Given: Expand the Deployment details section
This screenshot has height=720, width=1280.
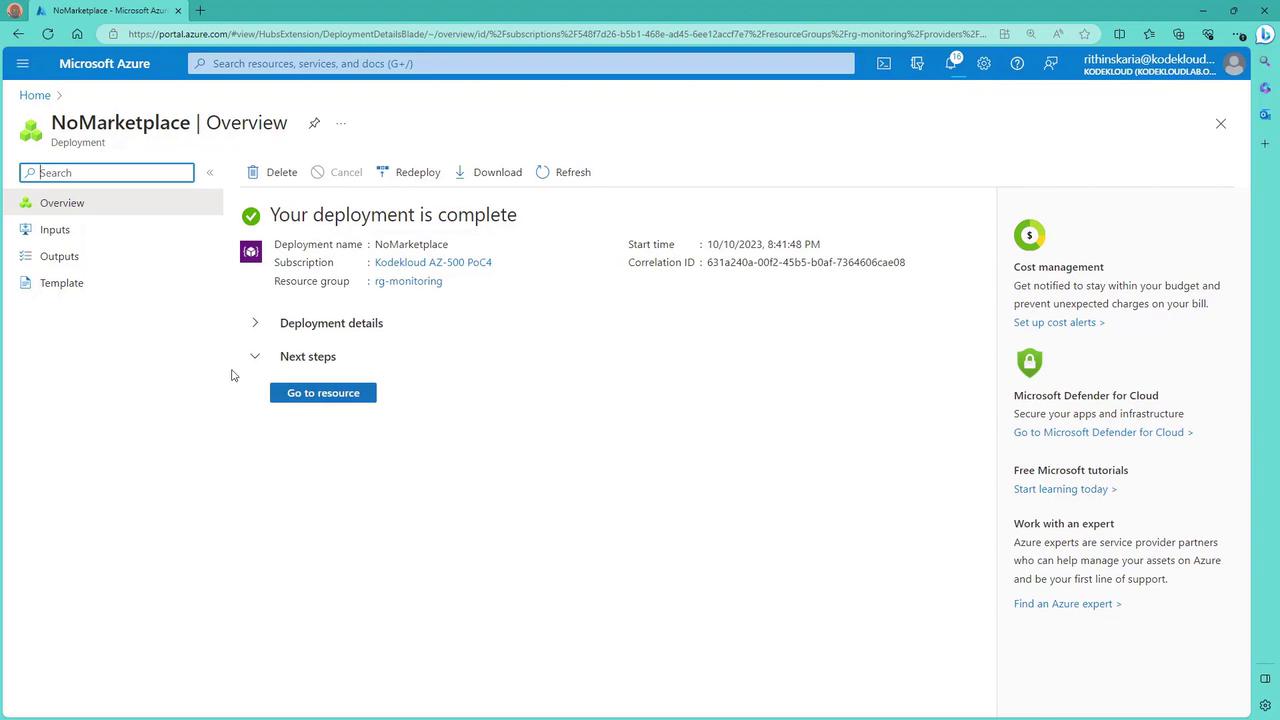Looking at the screenshot, I should [255, 323].
